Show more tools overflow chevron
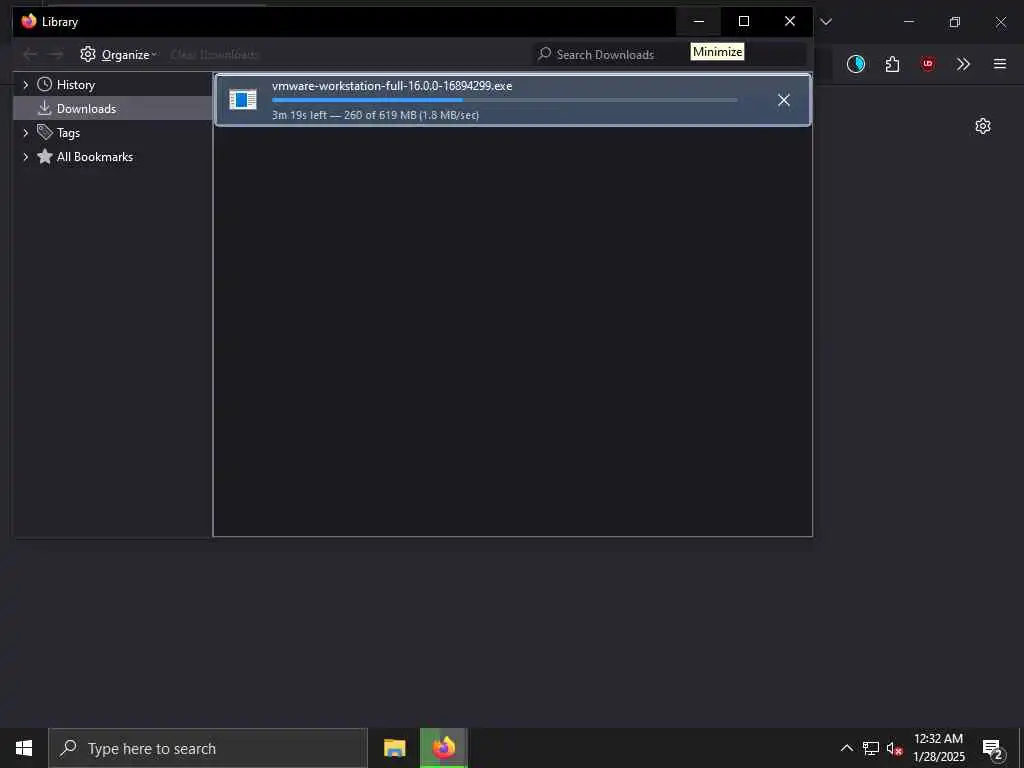Screen dimensions: 1024x768 [963, 64]
